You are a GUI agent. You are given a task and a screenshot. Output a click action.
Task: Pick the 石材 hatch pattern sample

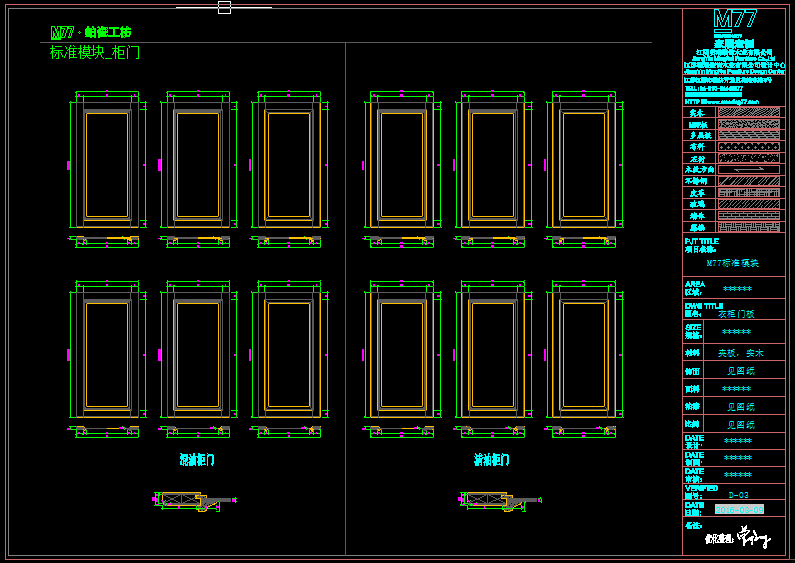[751, 158]
